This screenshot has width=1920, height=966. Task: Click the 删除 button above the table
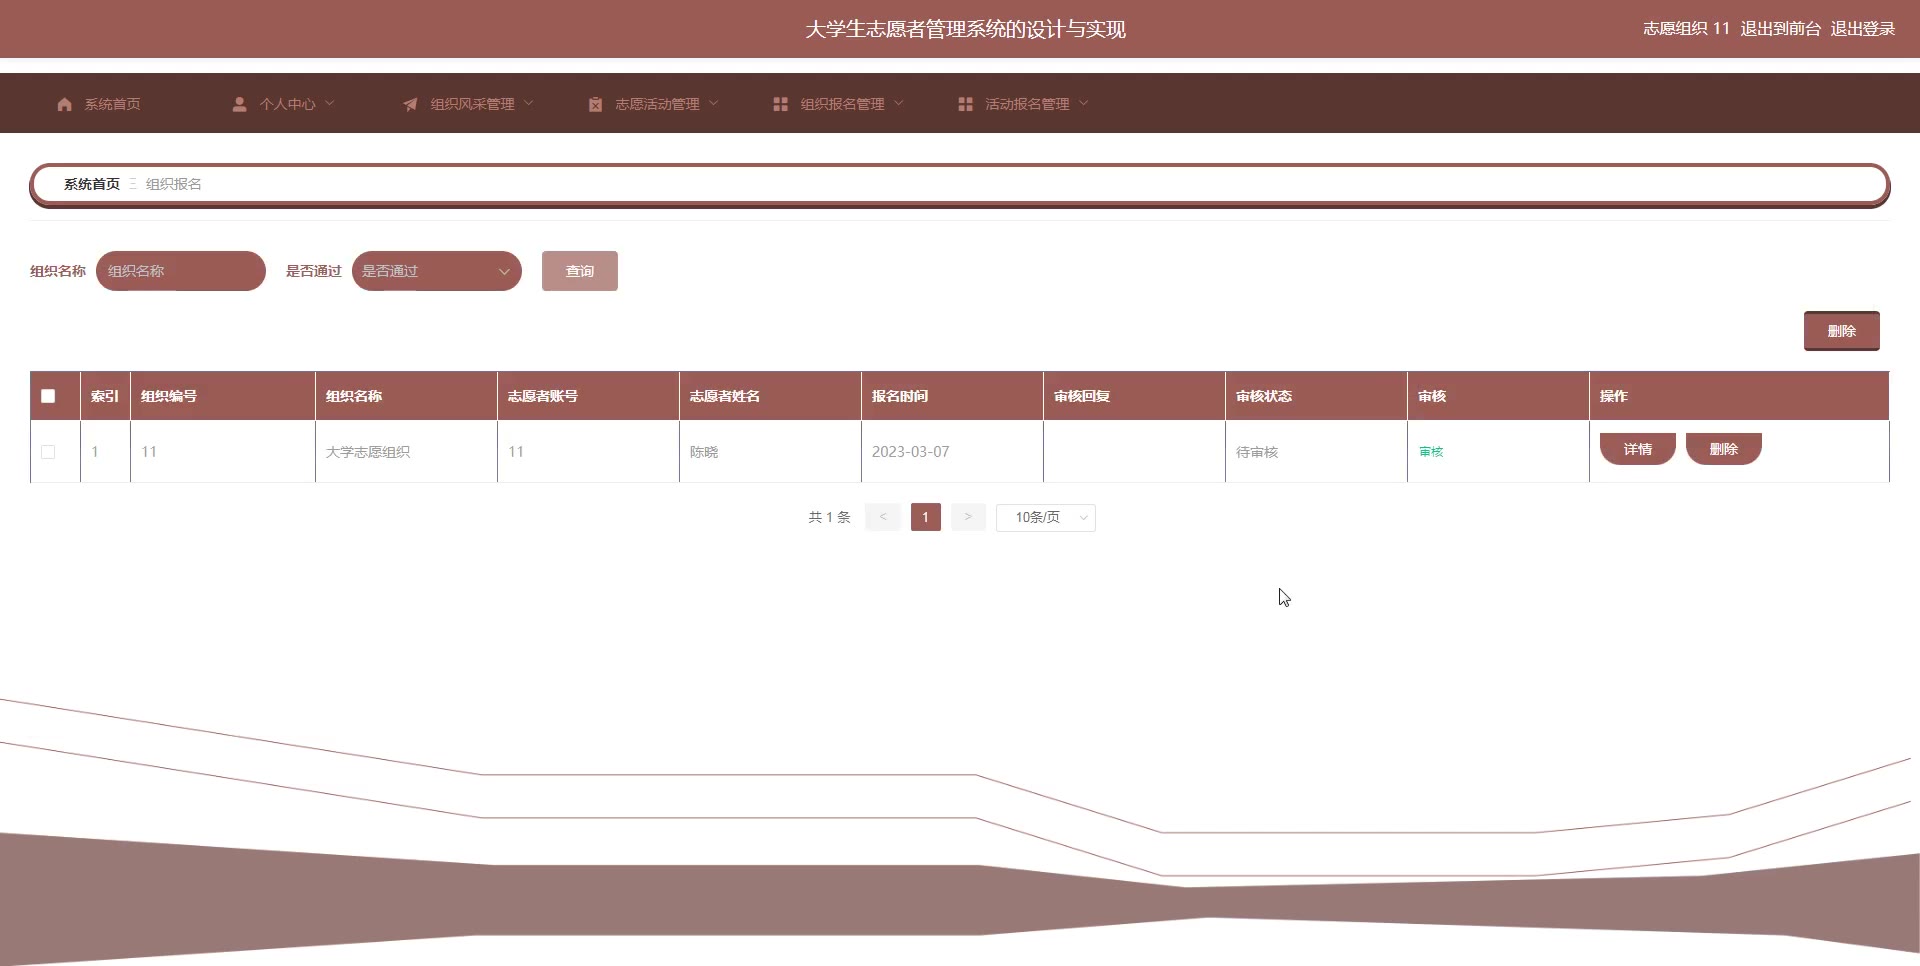[1842, 331]
